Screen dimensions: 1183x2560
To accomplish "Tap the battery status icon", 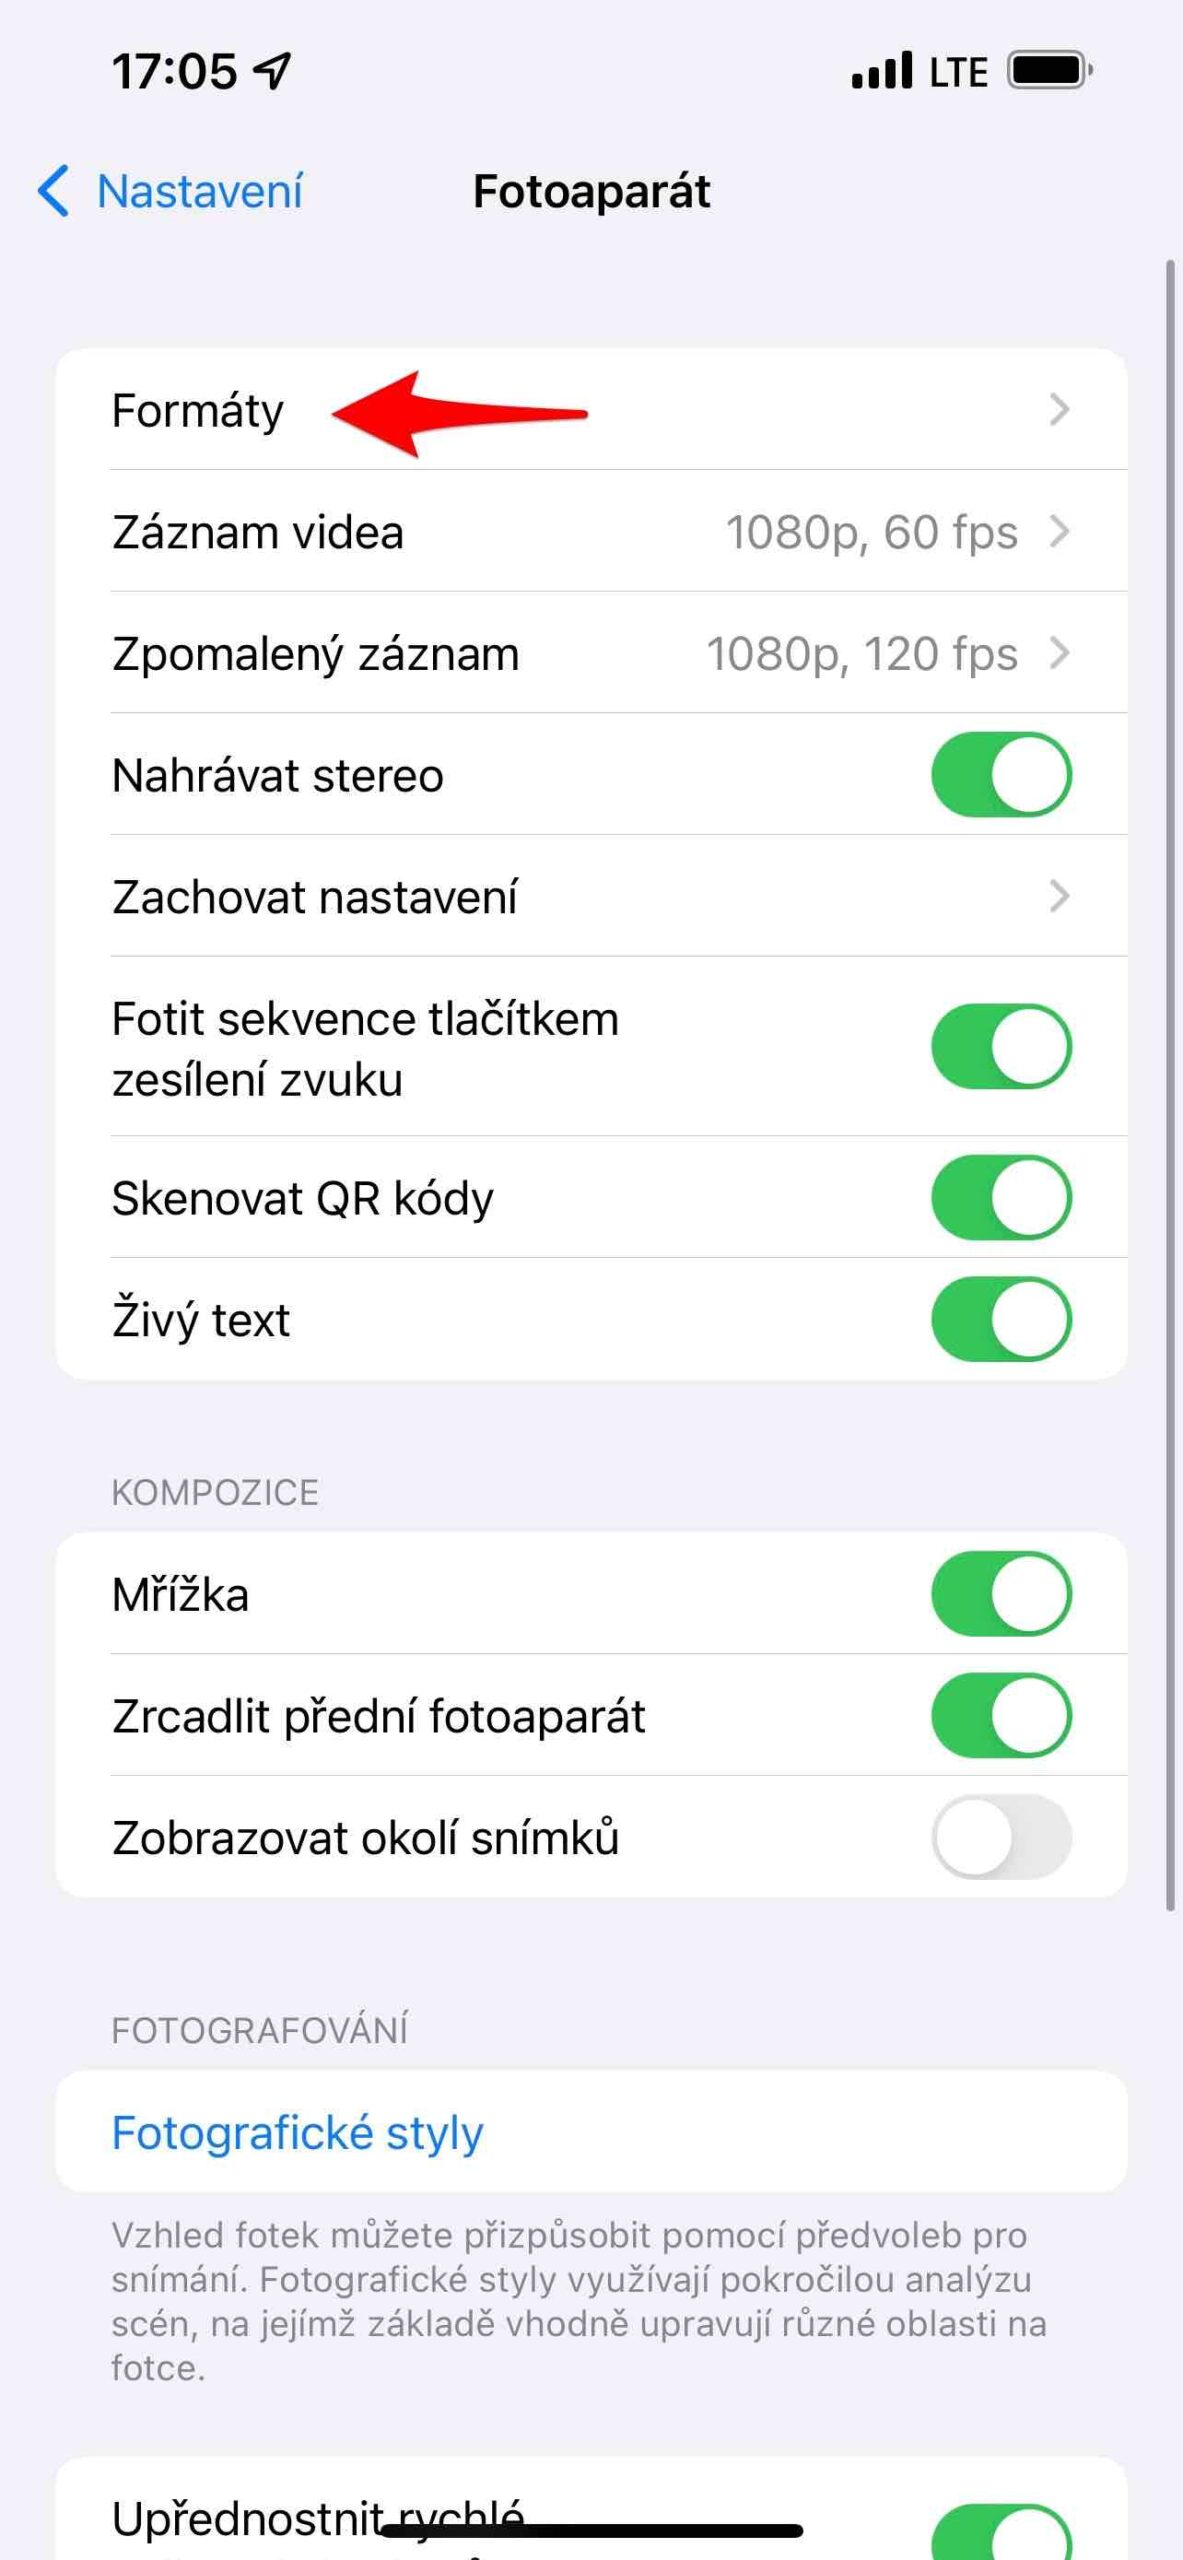I will point(1049,71).
